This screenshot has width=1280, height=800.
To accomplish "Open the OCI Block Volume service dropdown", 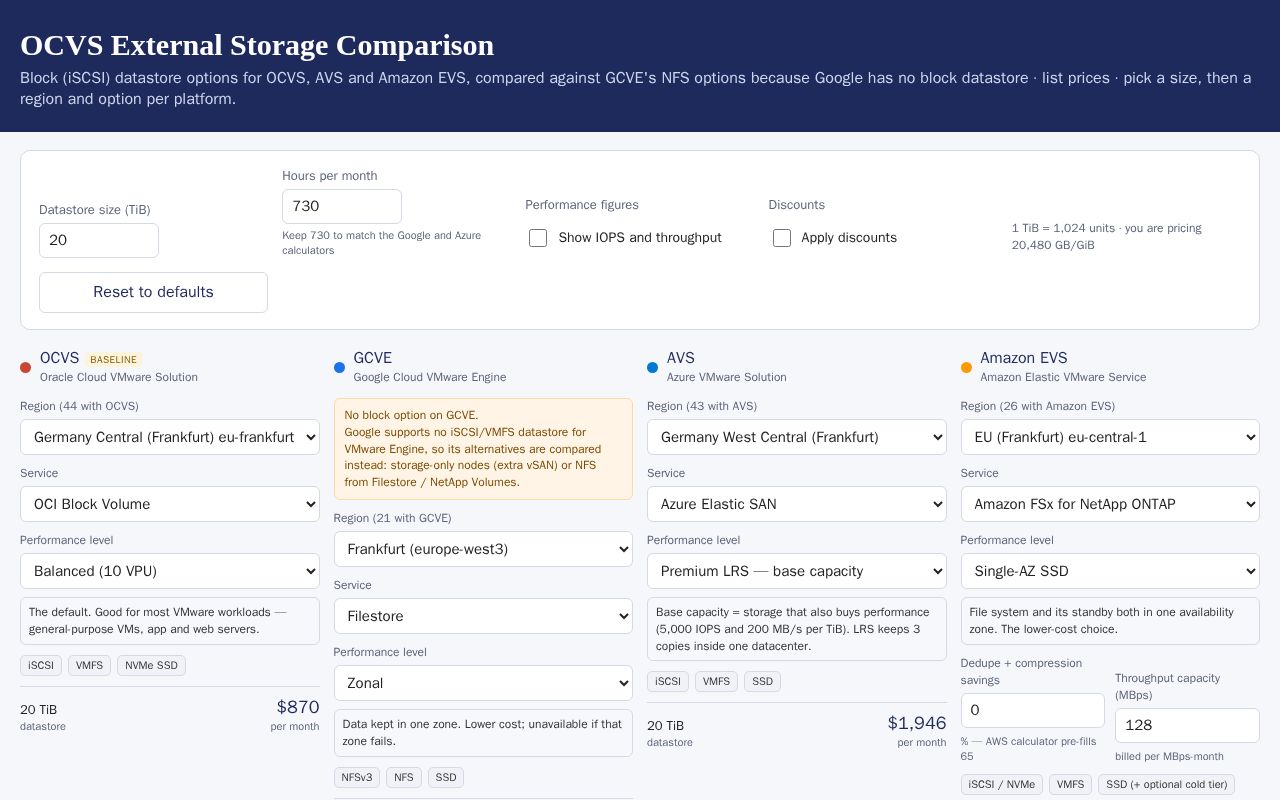I will 170,504.
